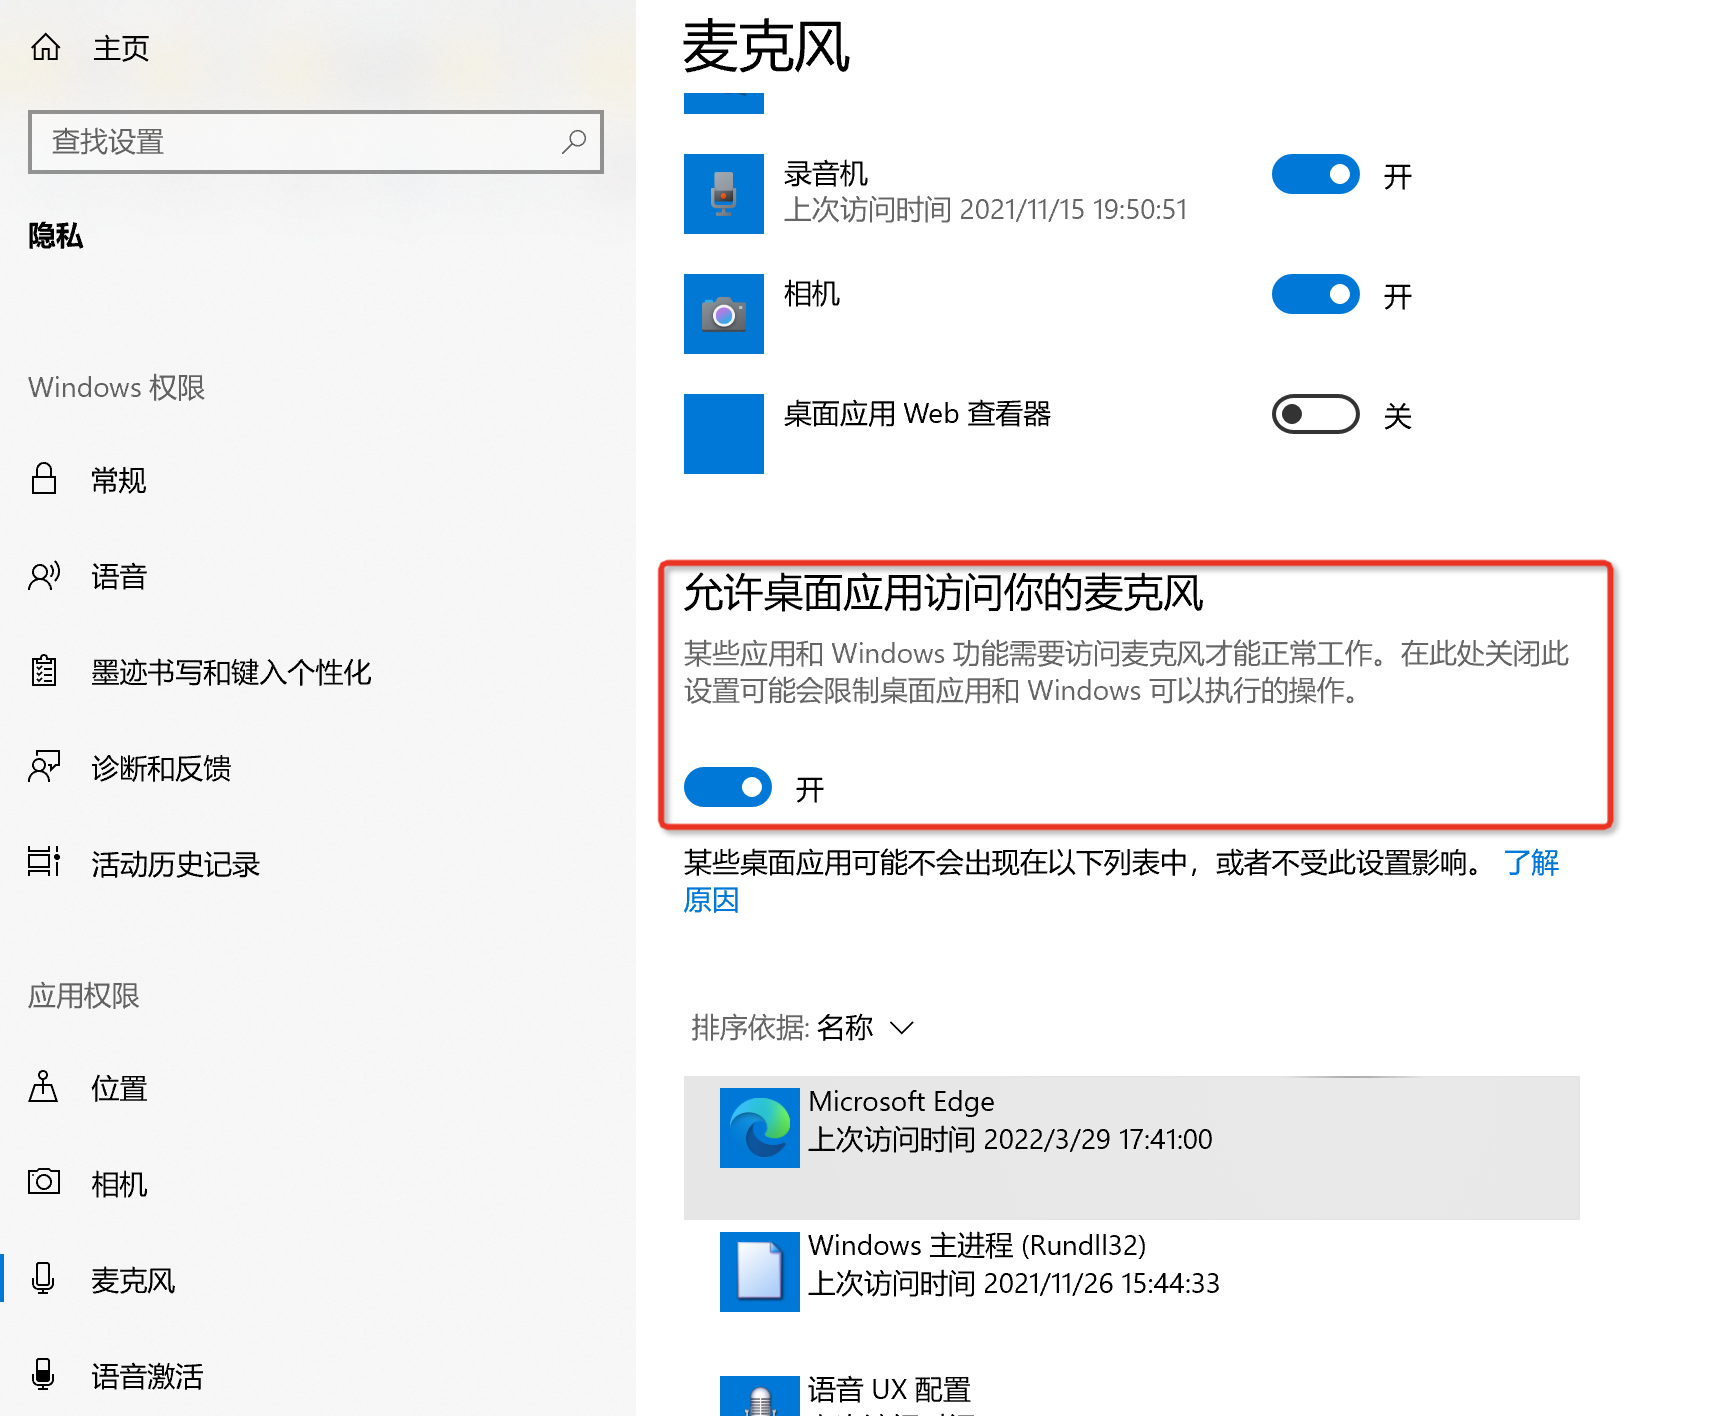Click the voice activation icon beside 语音激活
Screen dimensions: 1726x1416
pos(43,1374)
